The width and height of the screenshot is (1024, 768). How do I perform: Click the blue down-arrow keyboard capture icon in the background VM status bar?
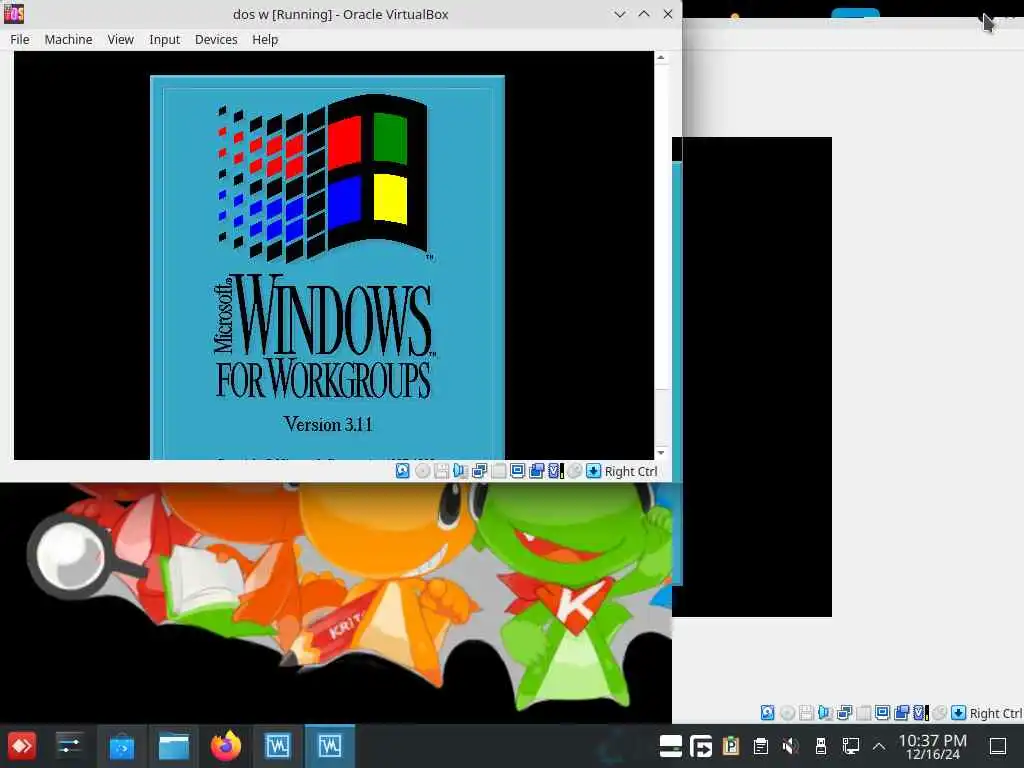coord(958,713)
